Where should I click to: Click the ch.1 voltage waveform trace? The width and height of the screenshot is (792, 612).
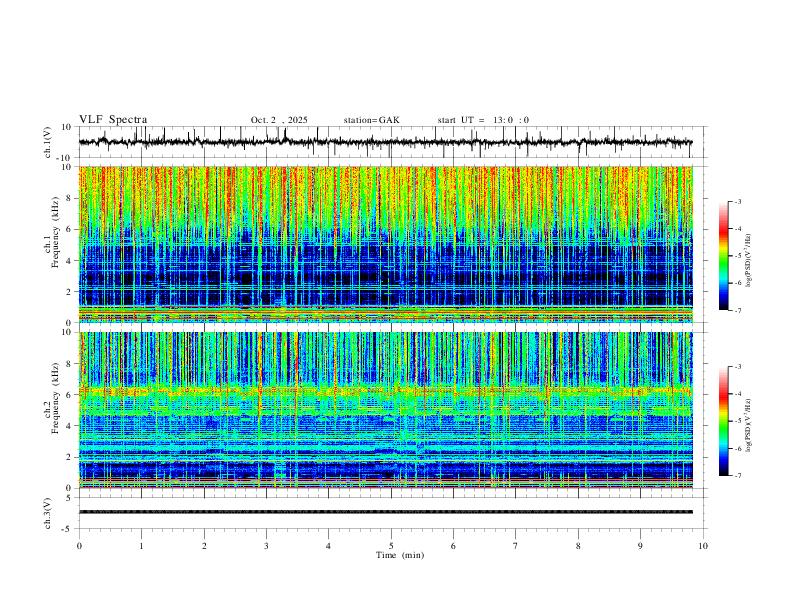click(385, 142)
